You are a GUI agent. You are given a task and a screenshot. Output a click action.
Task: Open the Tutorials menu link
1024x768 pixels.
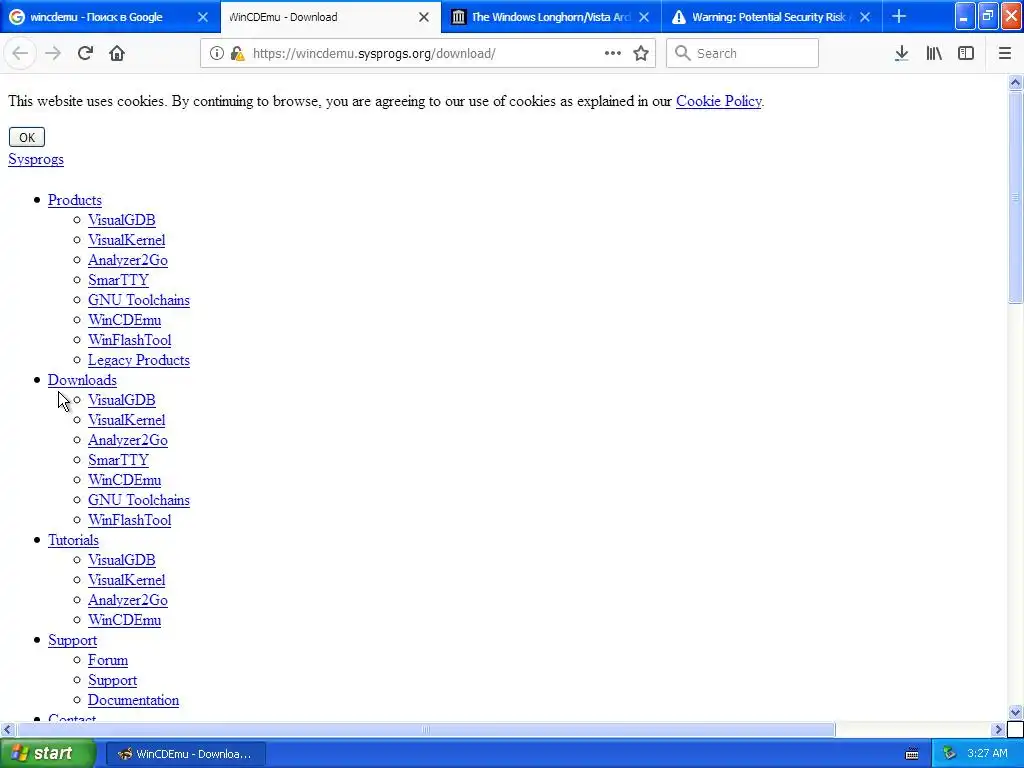click(73, 540)
